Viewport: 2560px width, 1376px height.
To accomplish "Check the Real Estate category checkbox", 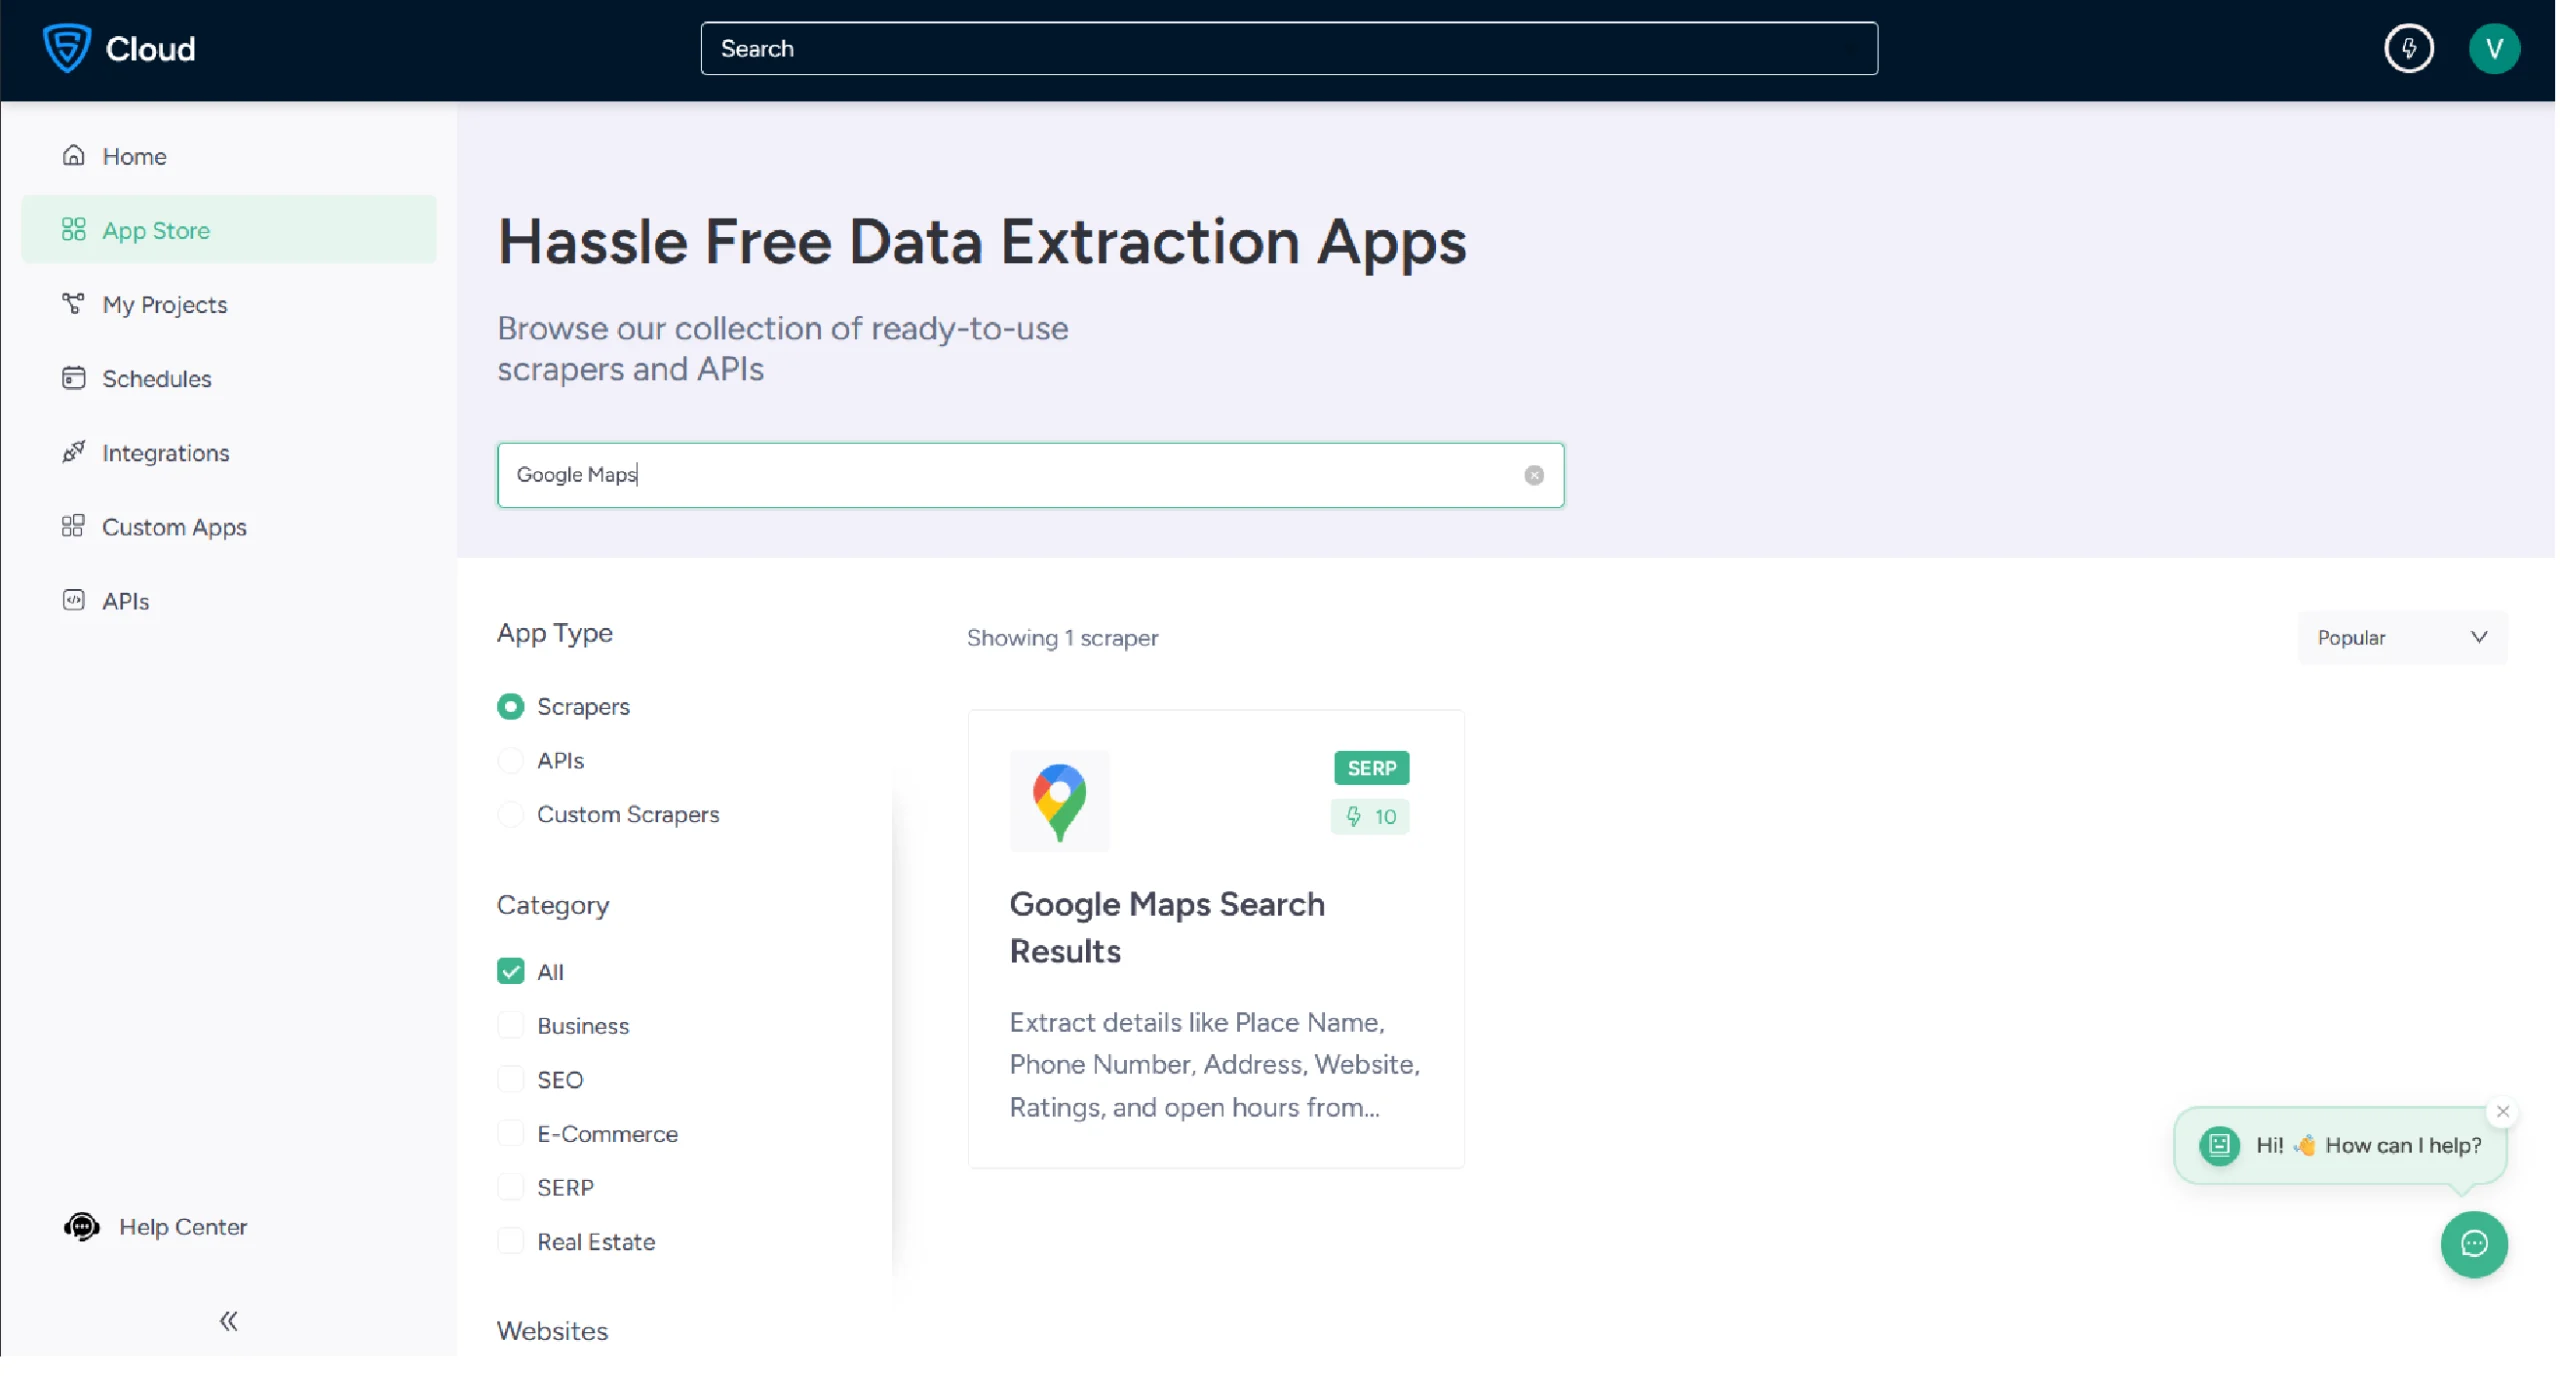I will [510, 1242].
